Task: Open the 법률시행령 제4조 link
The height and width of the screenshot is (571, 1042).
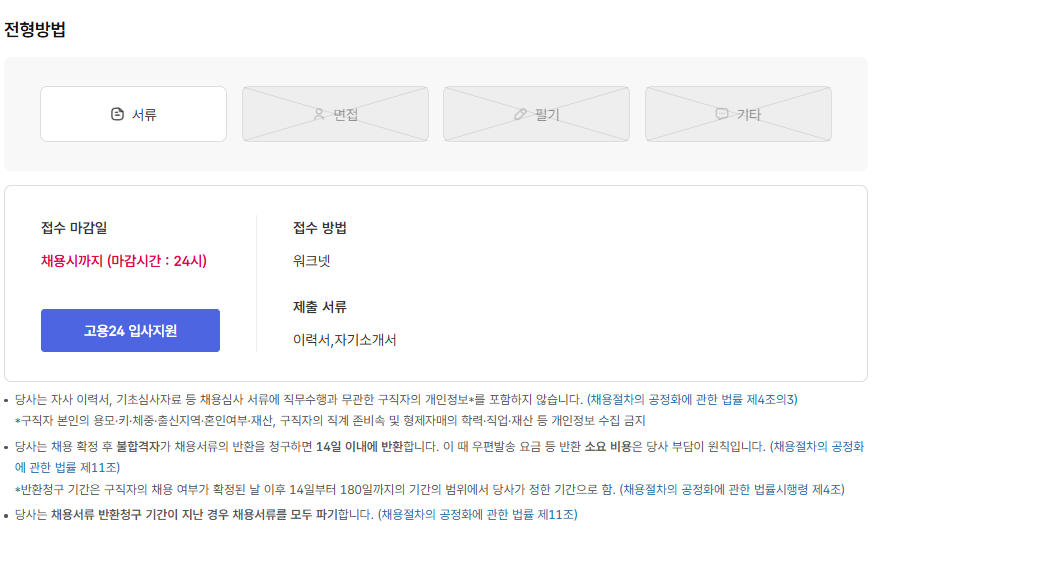Action: (732, 489)
